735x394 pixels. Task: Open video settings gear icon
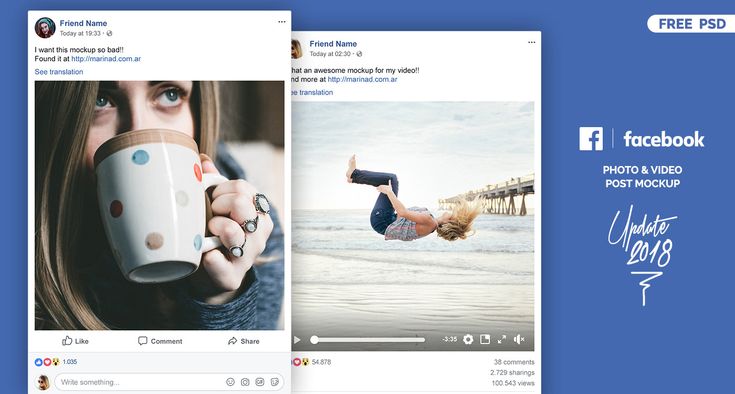(x=468, y=339)
